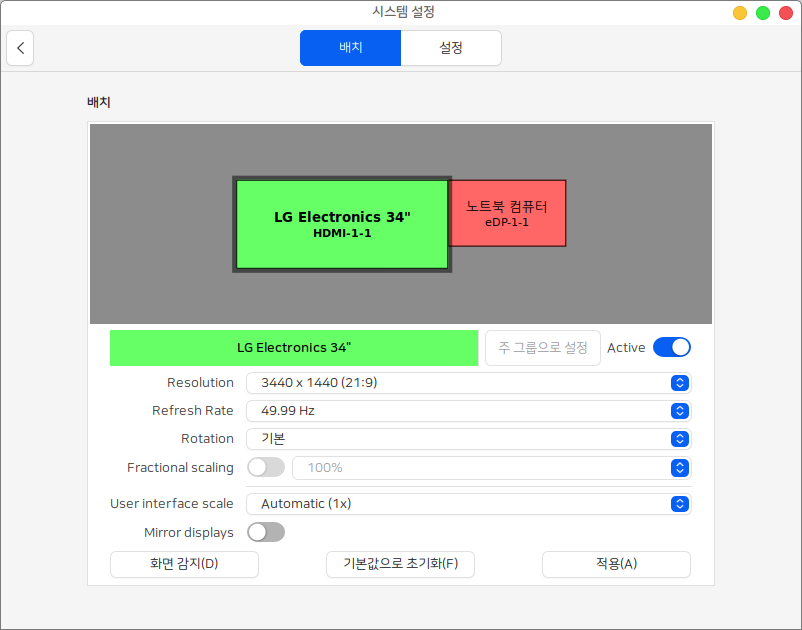Screen dimensions: 802x630
Task: Select the LG Electronics 34" HDMI-1-1 display
Action: coord(342,224)
